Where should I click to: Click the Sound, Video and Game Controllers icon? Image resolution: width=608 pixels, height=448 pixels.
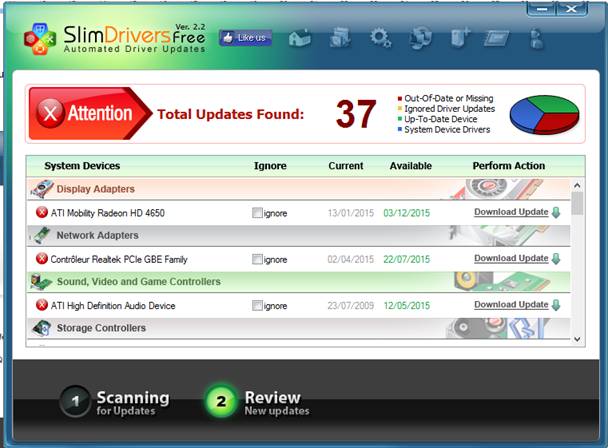tap(41, 282)
